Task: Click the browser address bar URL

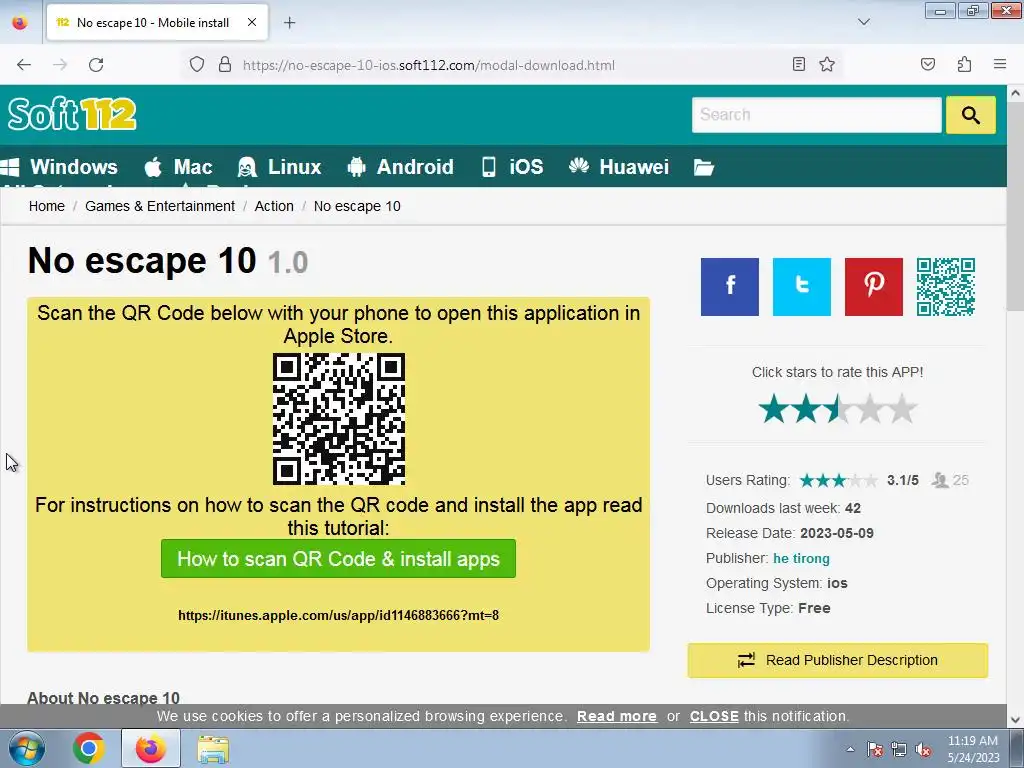Action: (428, 65)
